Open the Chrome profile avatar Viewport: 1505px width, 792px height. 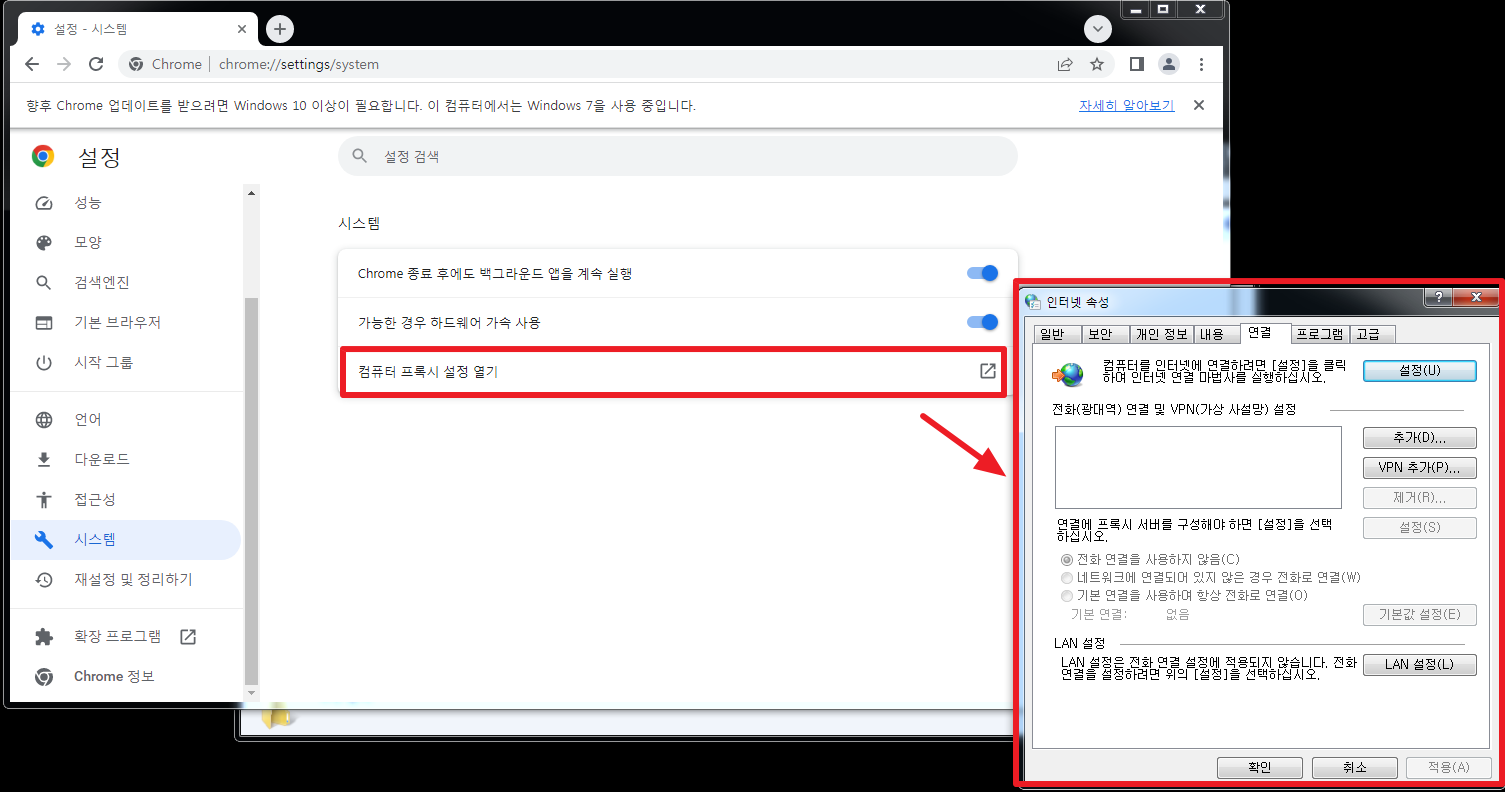click(x=1168, y=64)
